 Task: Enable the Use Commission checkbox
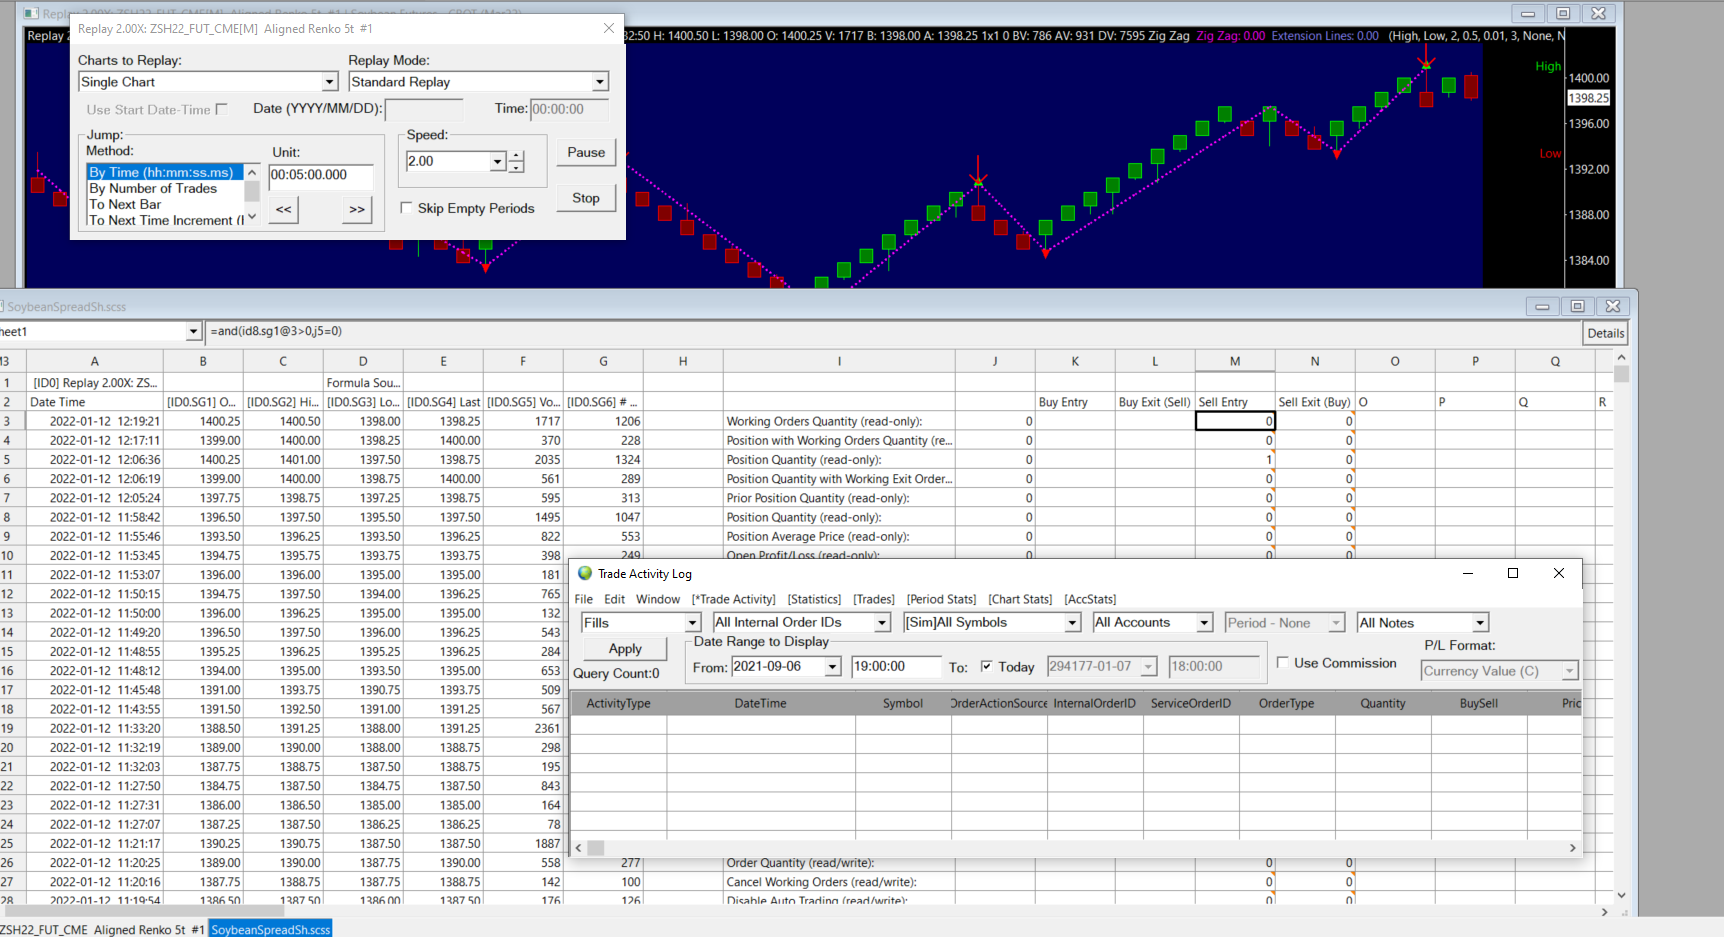click(1283, 662)
